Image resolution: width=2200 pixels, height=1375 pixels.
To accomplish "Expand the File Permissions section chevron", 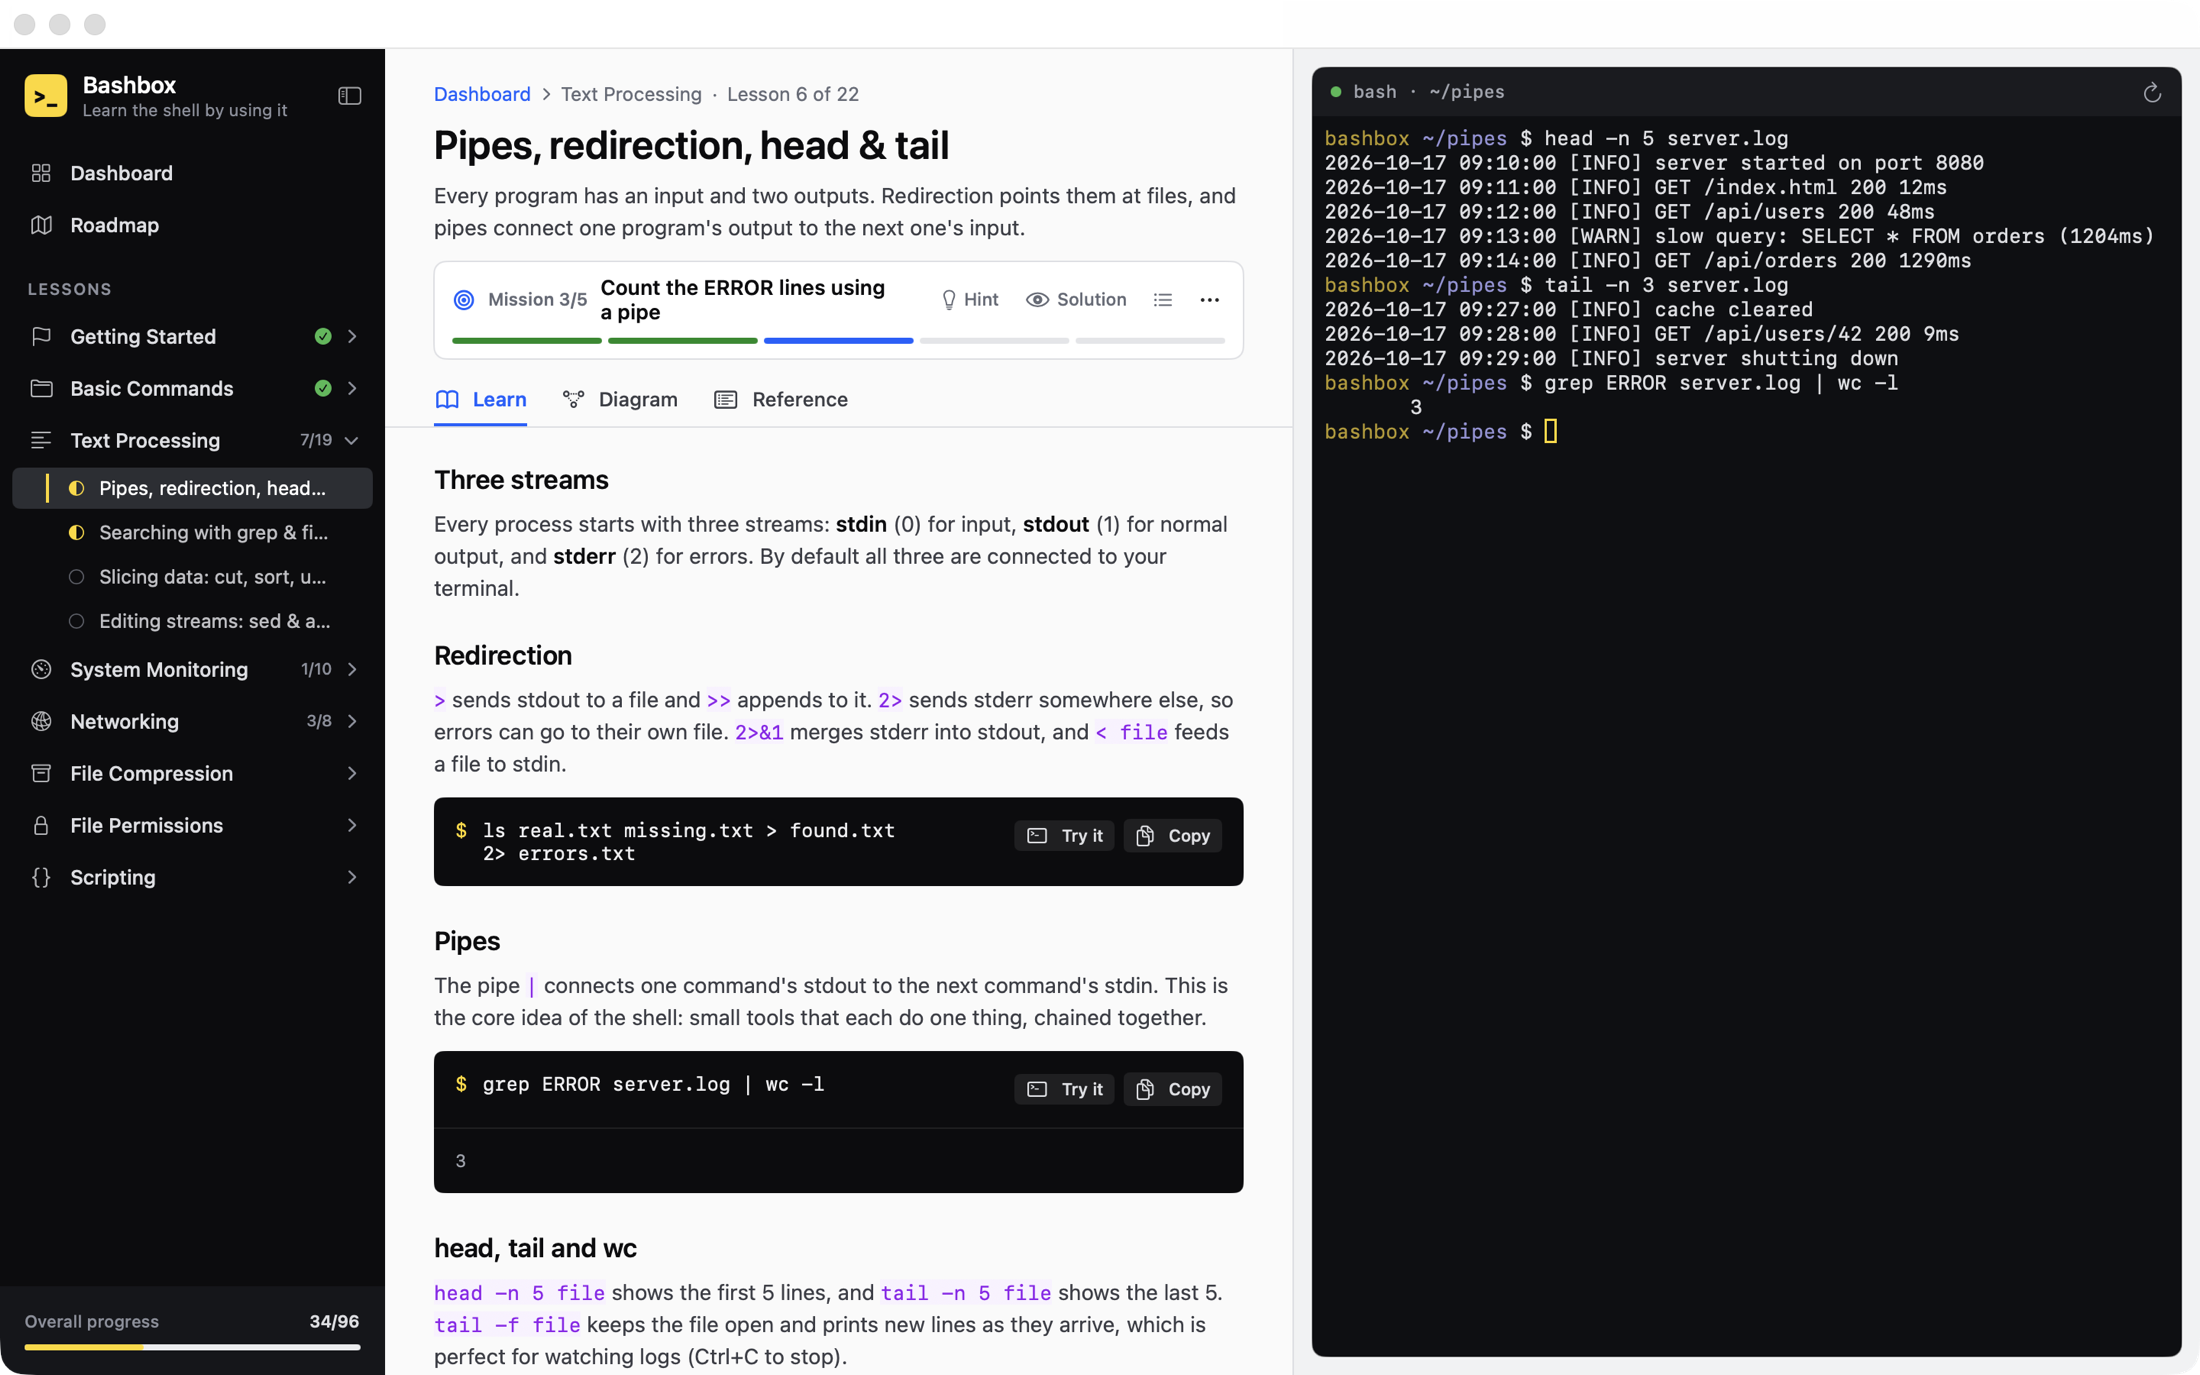I will pos(352,825).
